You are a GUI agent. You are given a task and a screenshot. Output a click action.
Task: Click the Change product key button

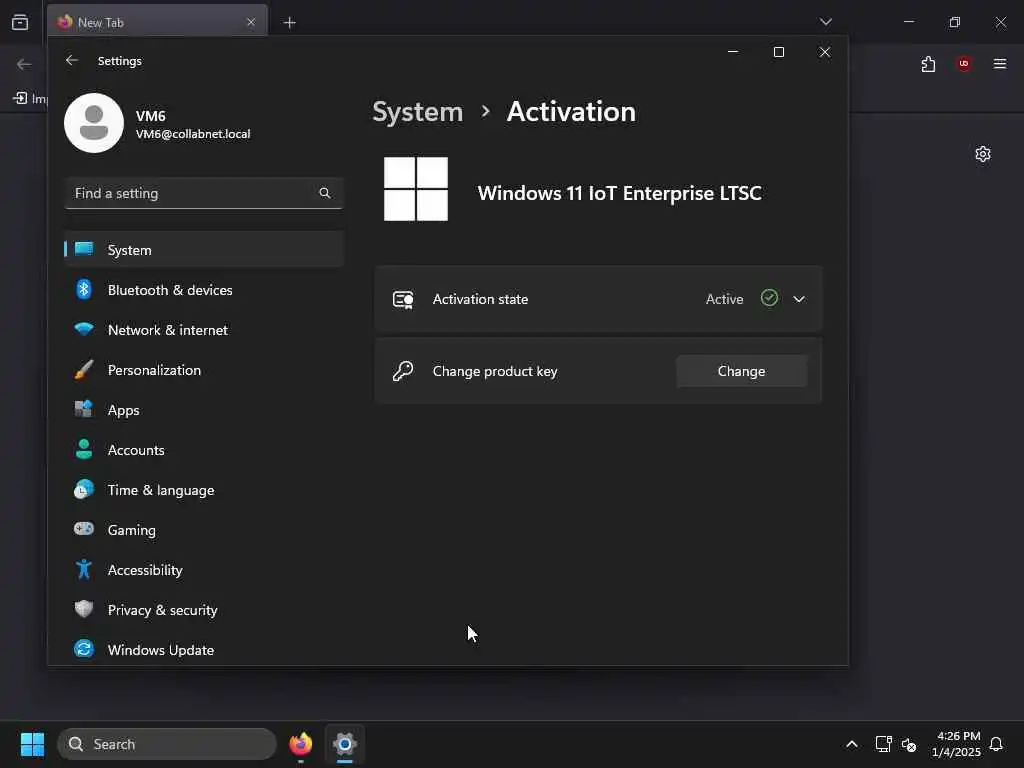(741, 371)
